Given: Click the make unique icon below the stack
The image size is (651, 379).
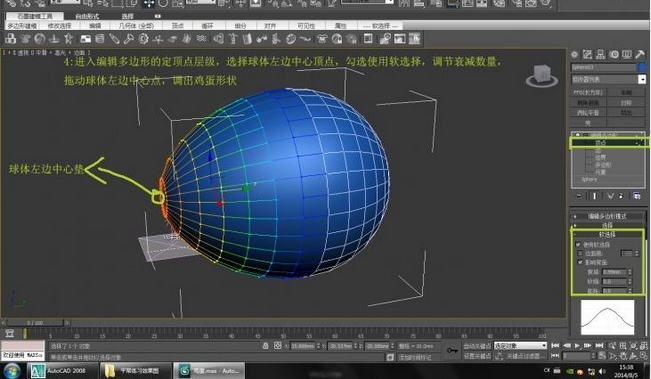Looking at the screenshot, I should tap(610, 196).
